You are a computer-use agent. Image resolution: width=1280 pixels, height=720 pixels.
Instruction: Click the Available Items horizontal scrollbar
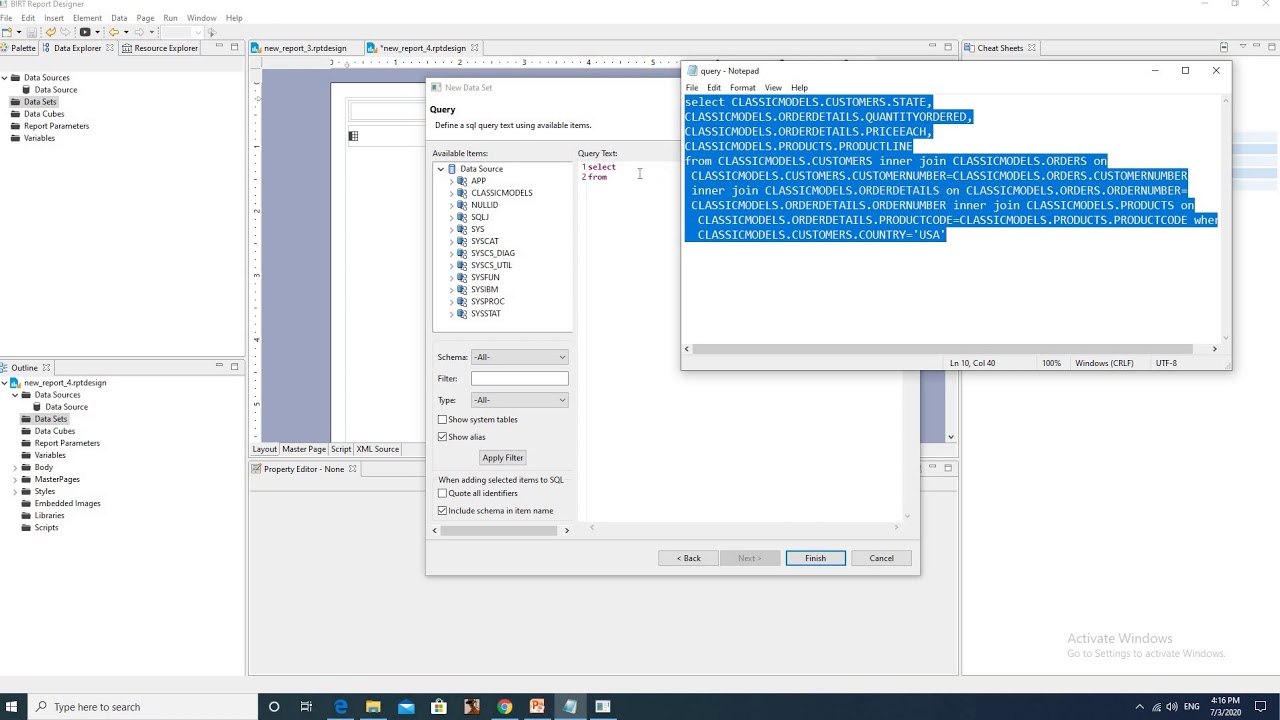(x=499, y=530)
